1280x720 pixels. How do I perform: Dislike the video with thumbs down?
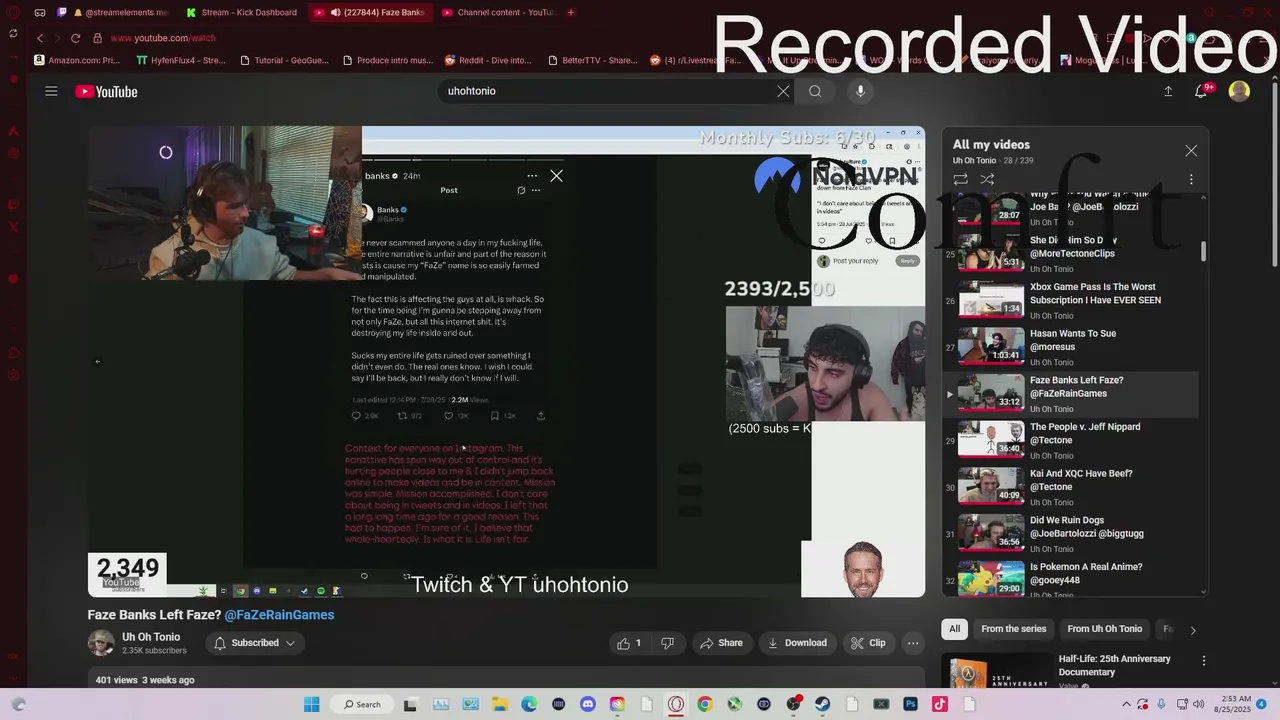point(667,643)
